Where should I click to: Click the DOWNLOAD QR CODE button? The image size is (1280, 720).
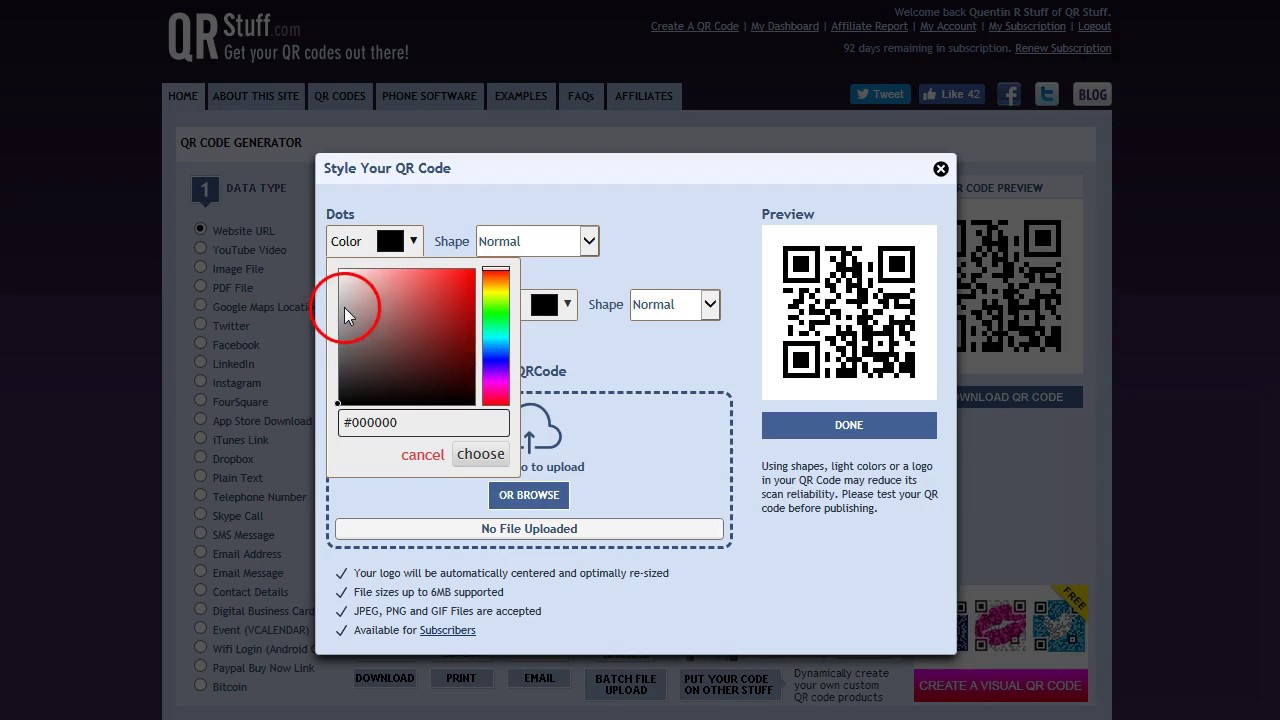[x=1019, y=397]
